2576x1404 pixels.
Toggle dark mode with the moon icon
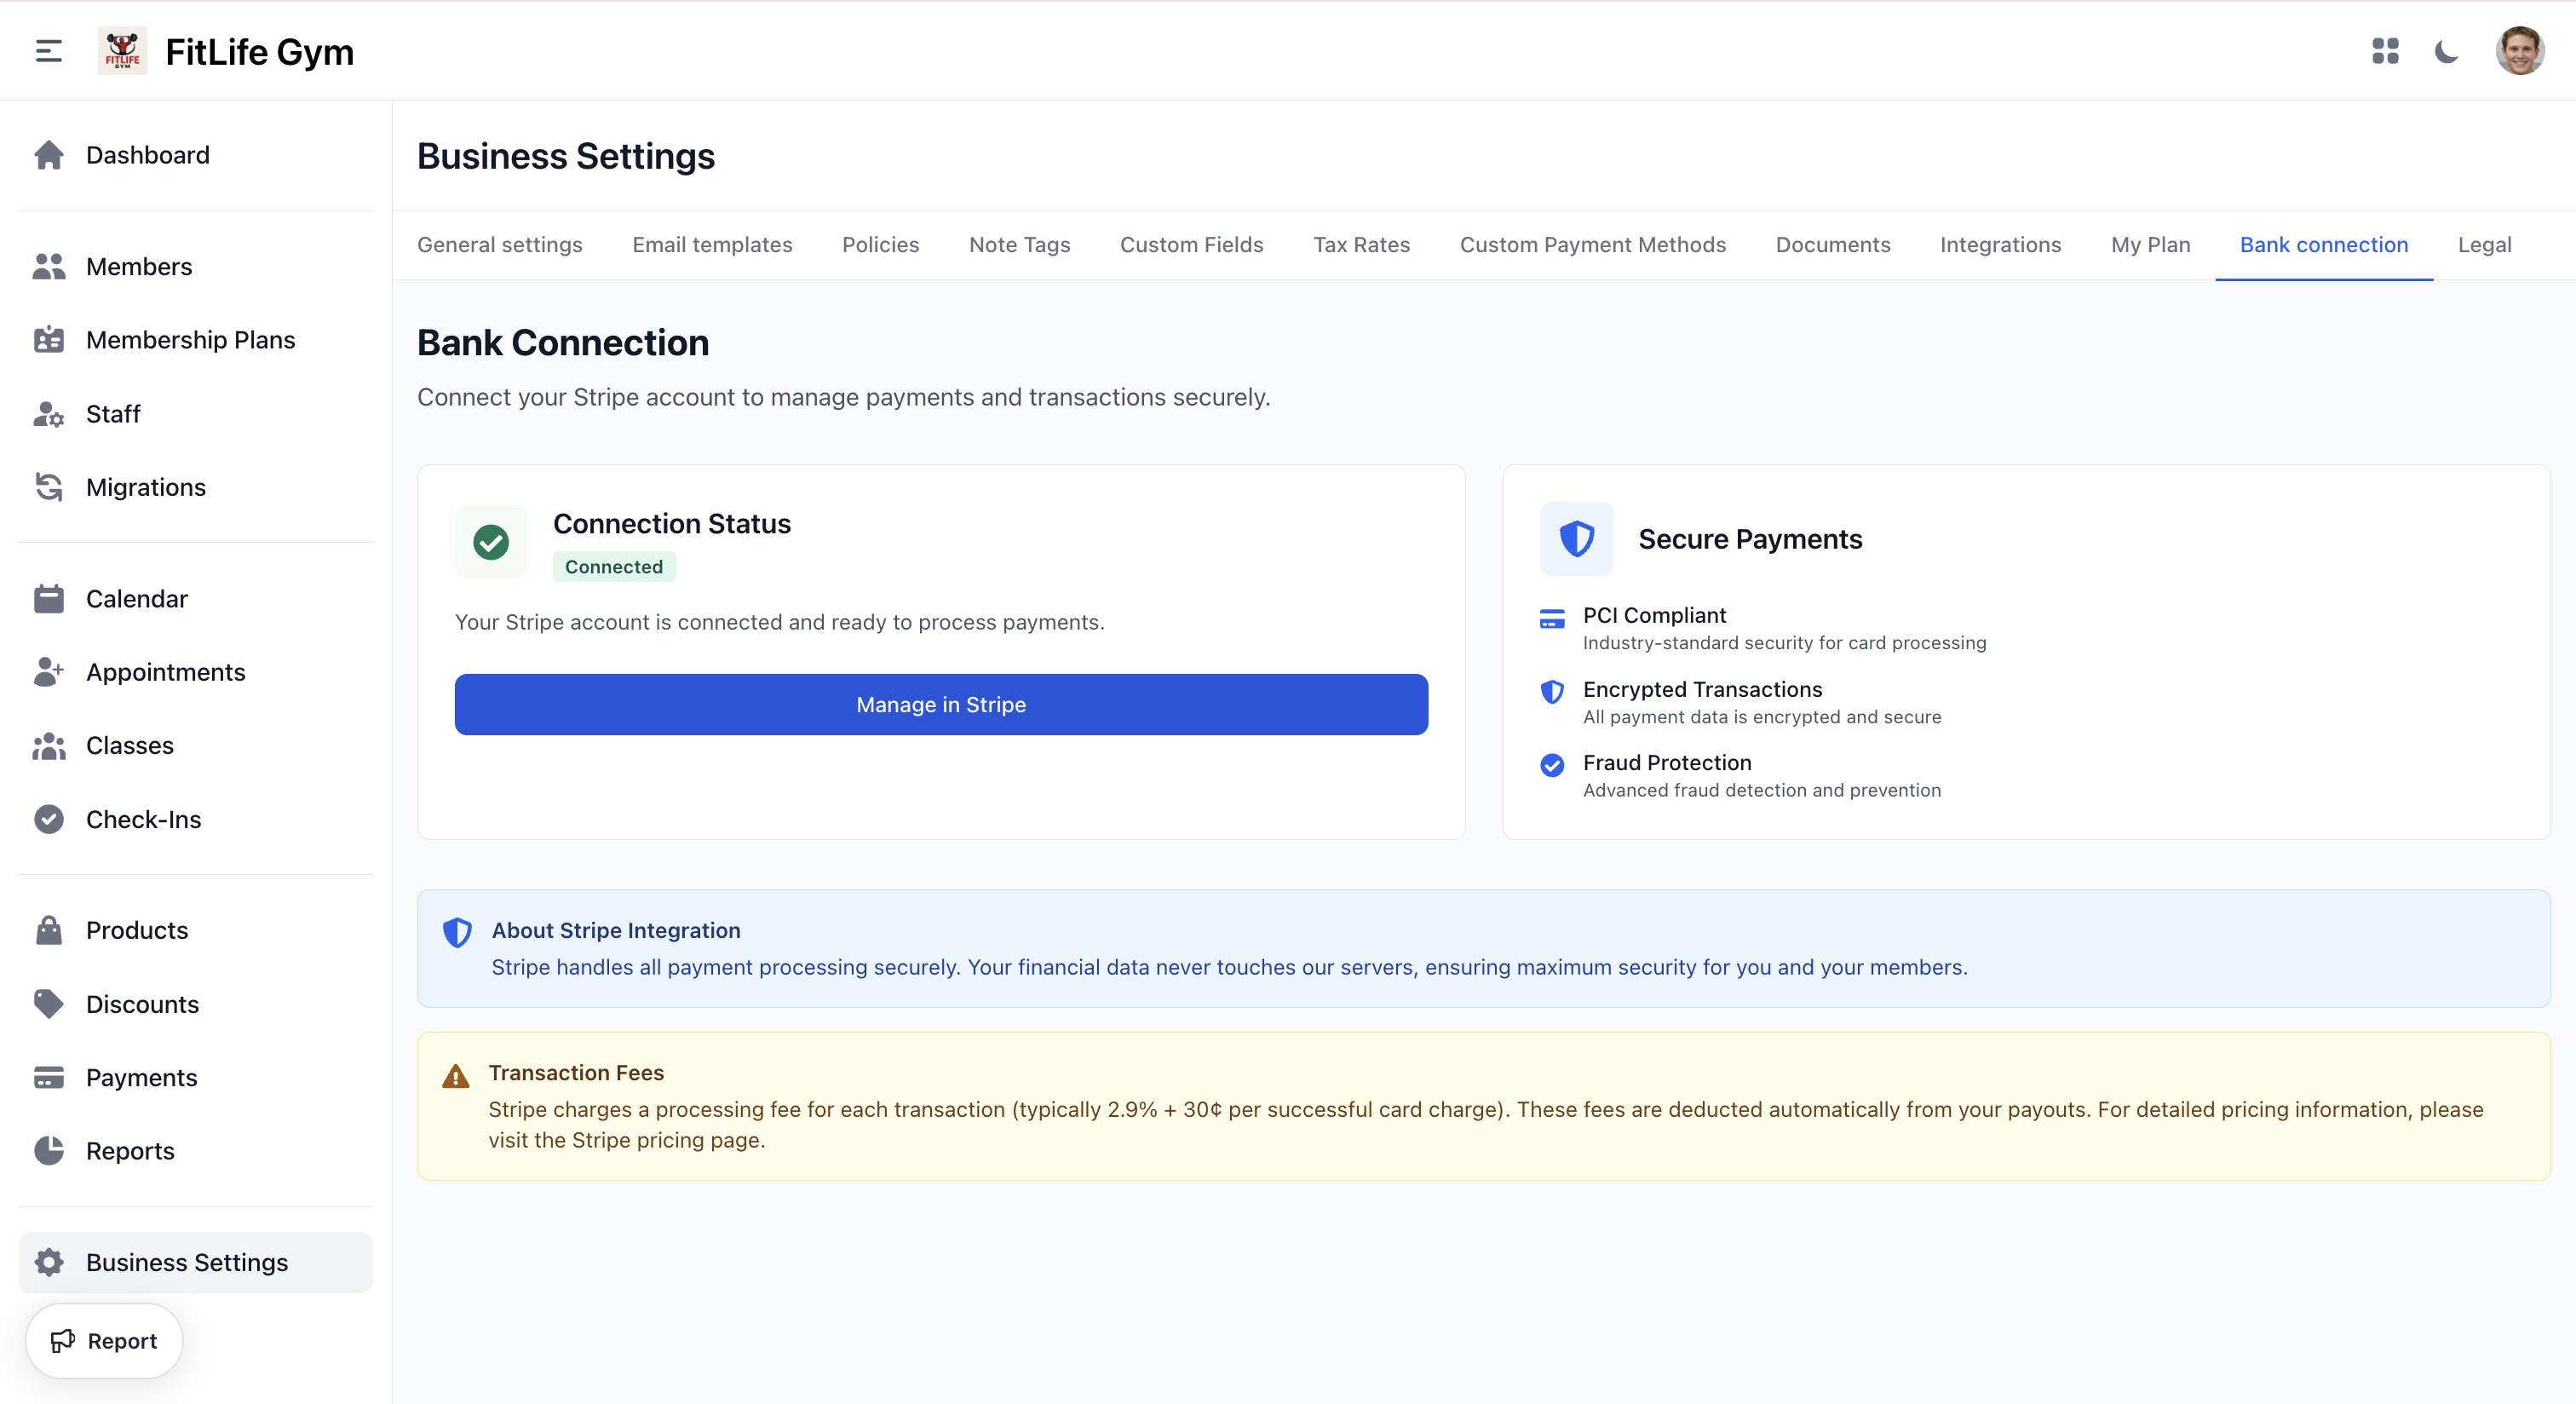coord(2446,51)
